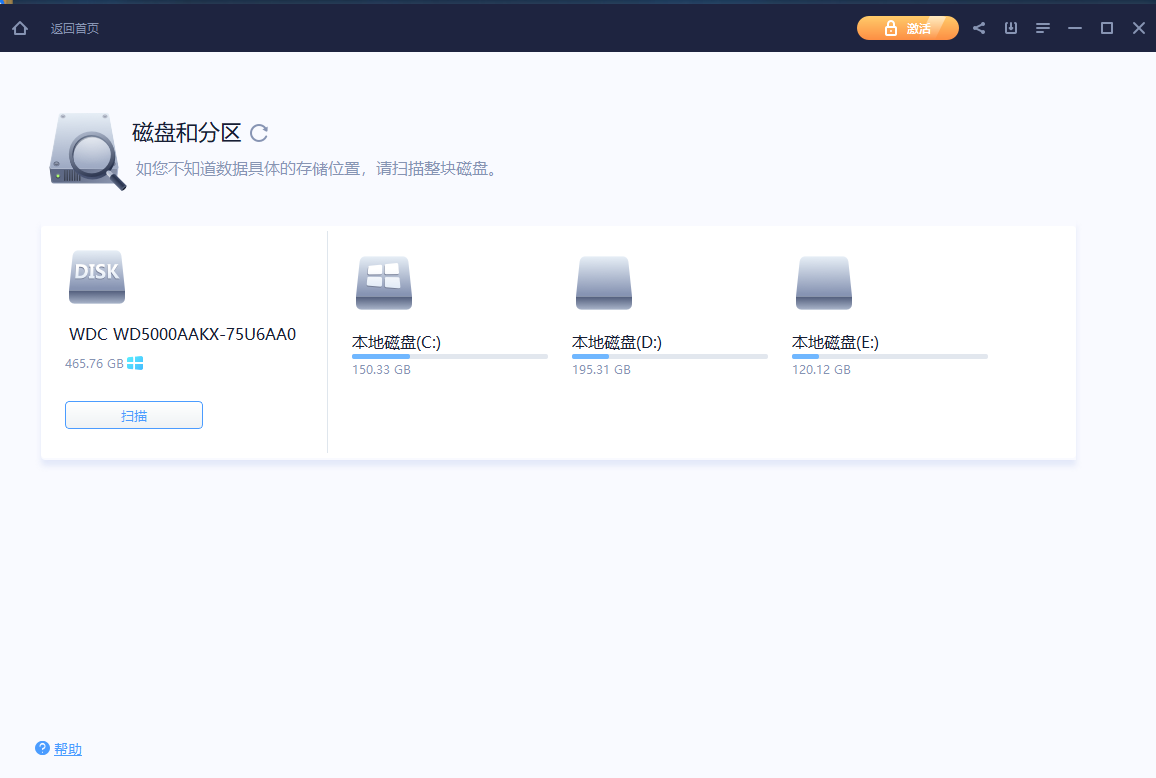
Task: Click the C: drive usage bar
Action: 450,356
